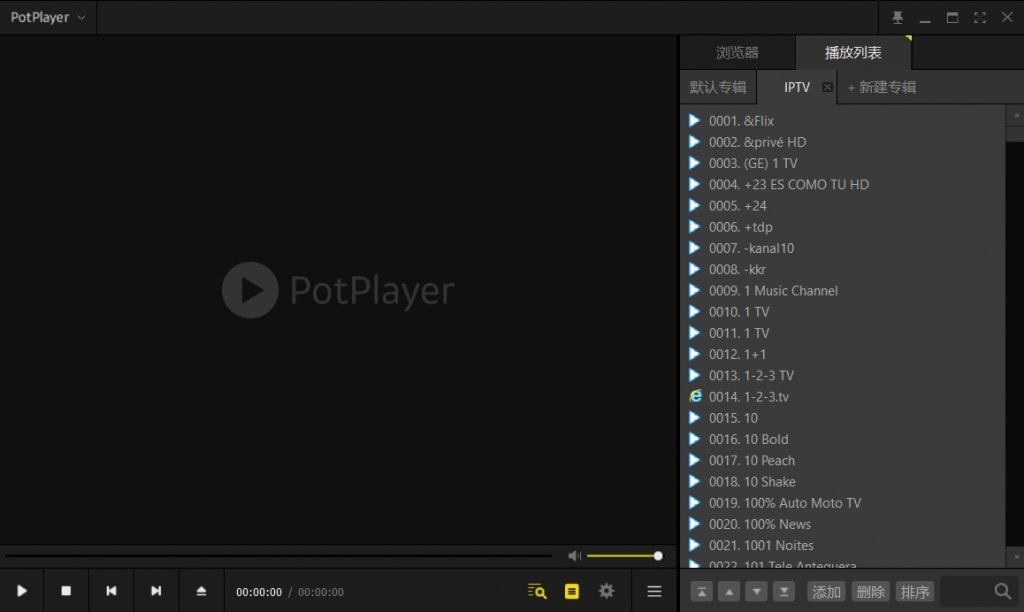The height and width of the screenshot is (612, 1024).
Task: Select the IPTV album tab
Action: (x=797, y=88)
